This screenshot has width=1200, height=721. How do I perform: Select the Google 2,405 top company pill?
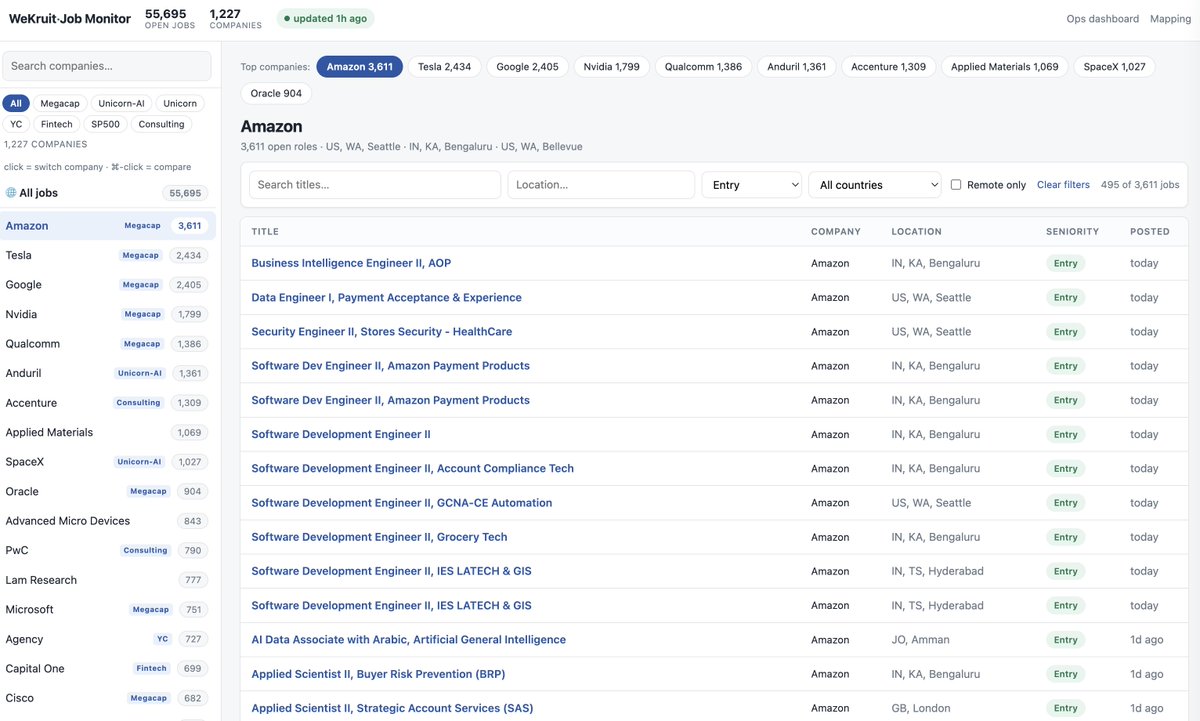[527, 67]
